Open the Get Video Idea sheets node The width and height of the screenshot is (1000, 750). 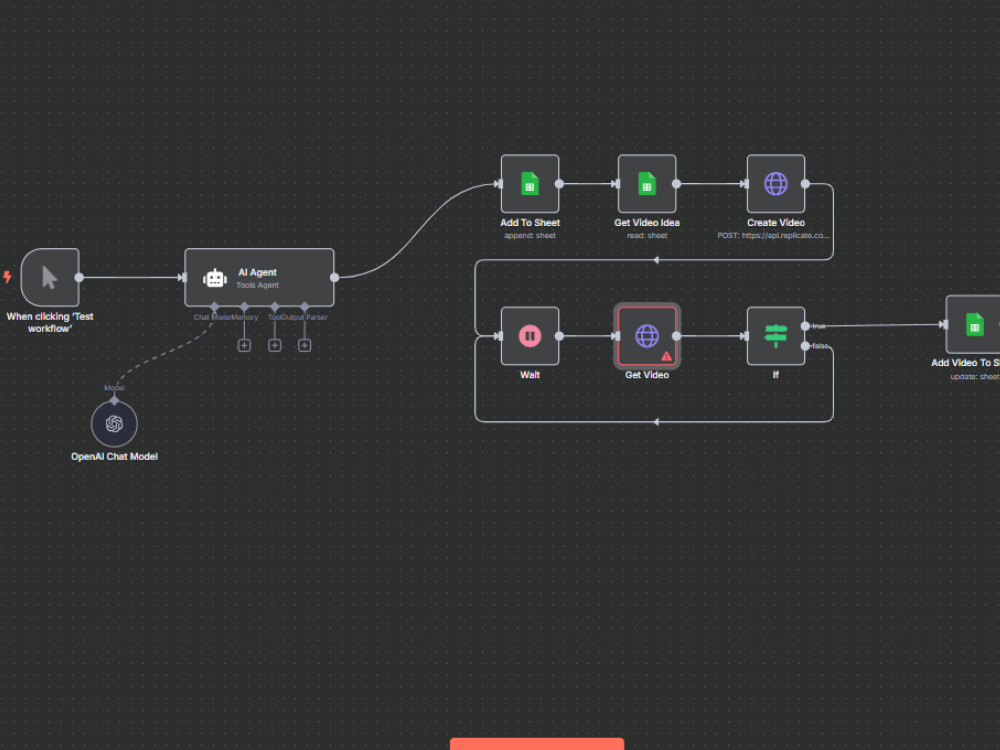(x=647, y=184)
